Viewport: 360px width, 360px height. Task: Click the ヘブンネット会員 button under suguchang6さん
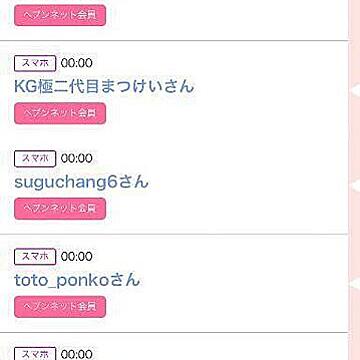pyautogui.click(x=60, y=209)
